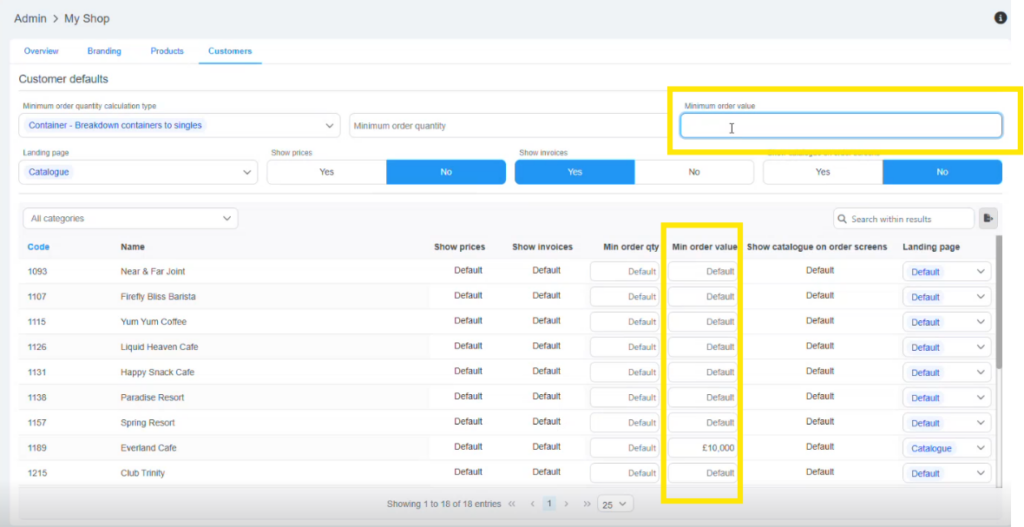Click the table vertical scrollbar
The height and width of the screenshot is (527, 1024).
tap(999, 300)
